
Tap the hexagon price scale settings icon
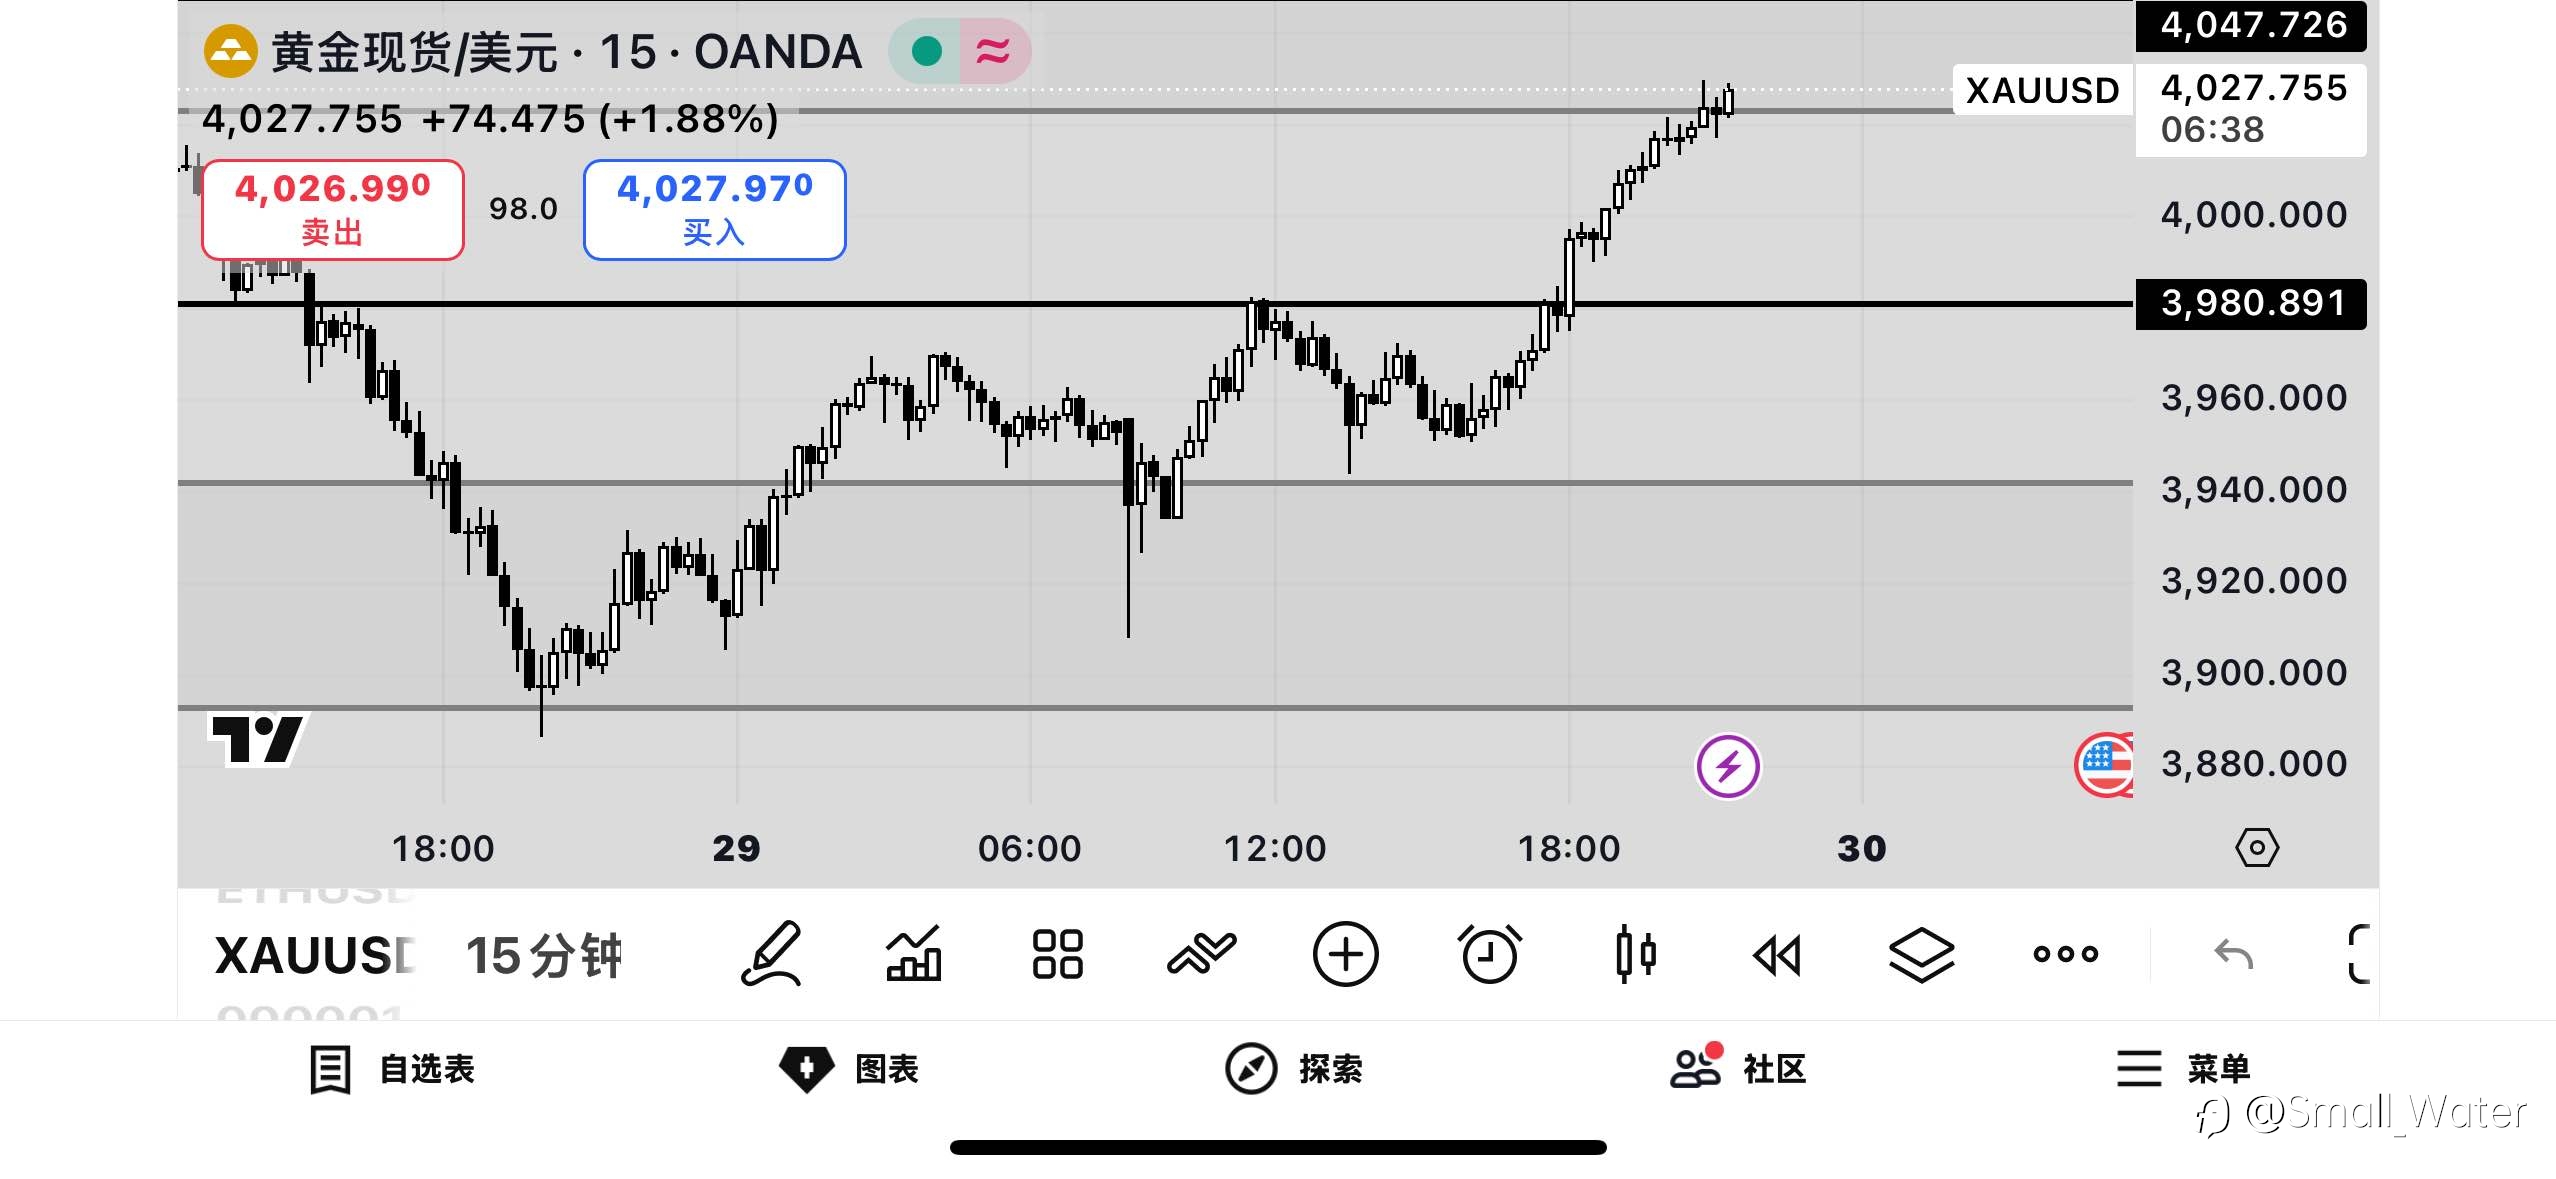[2256, 848]
